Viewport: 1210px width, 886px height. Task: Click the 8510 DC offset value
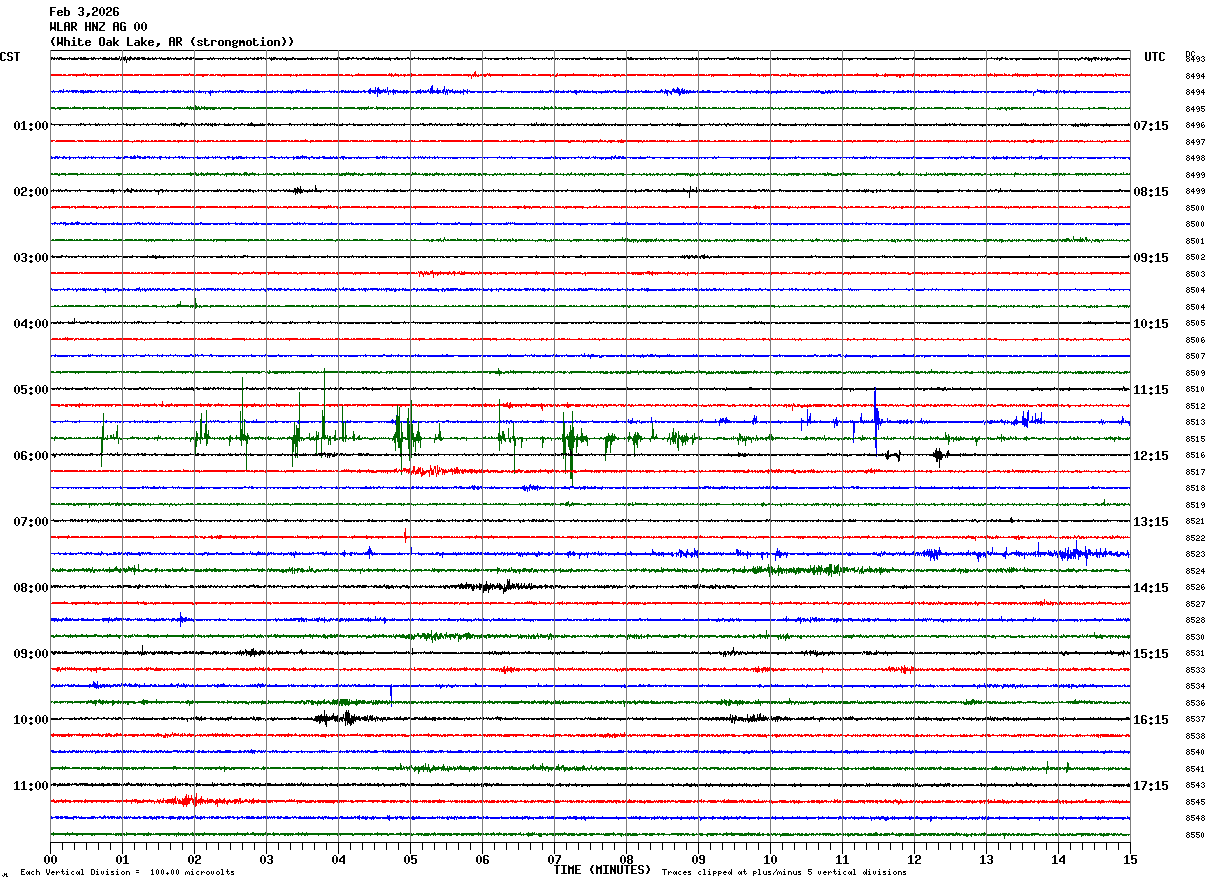coord(1195,390)
